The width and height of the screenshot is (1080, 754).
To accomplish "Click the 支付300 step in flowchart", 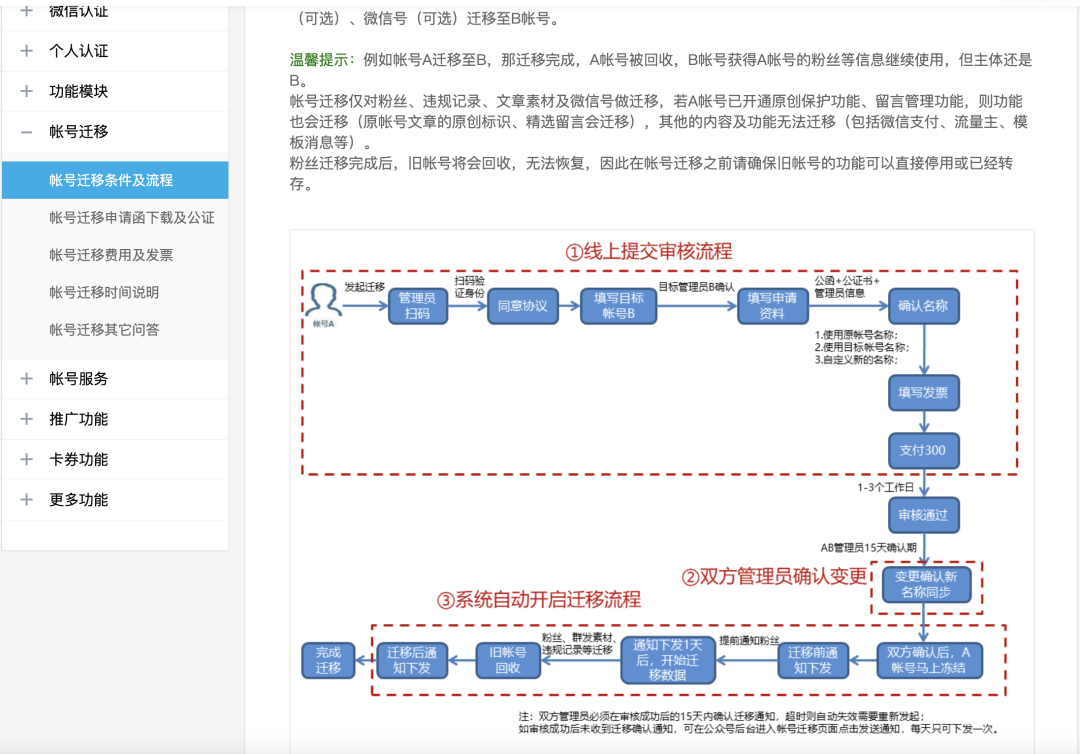I will (923, 450).
